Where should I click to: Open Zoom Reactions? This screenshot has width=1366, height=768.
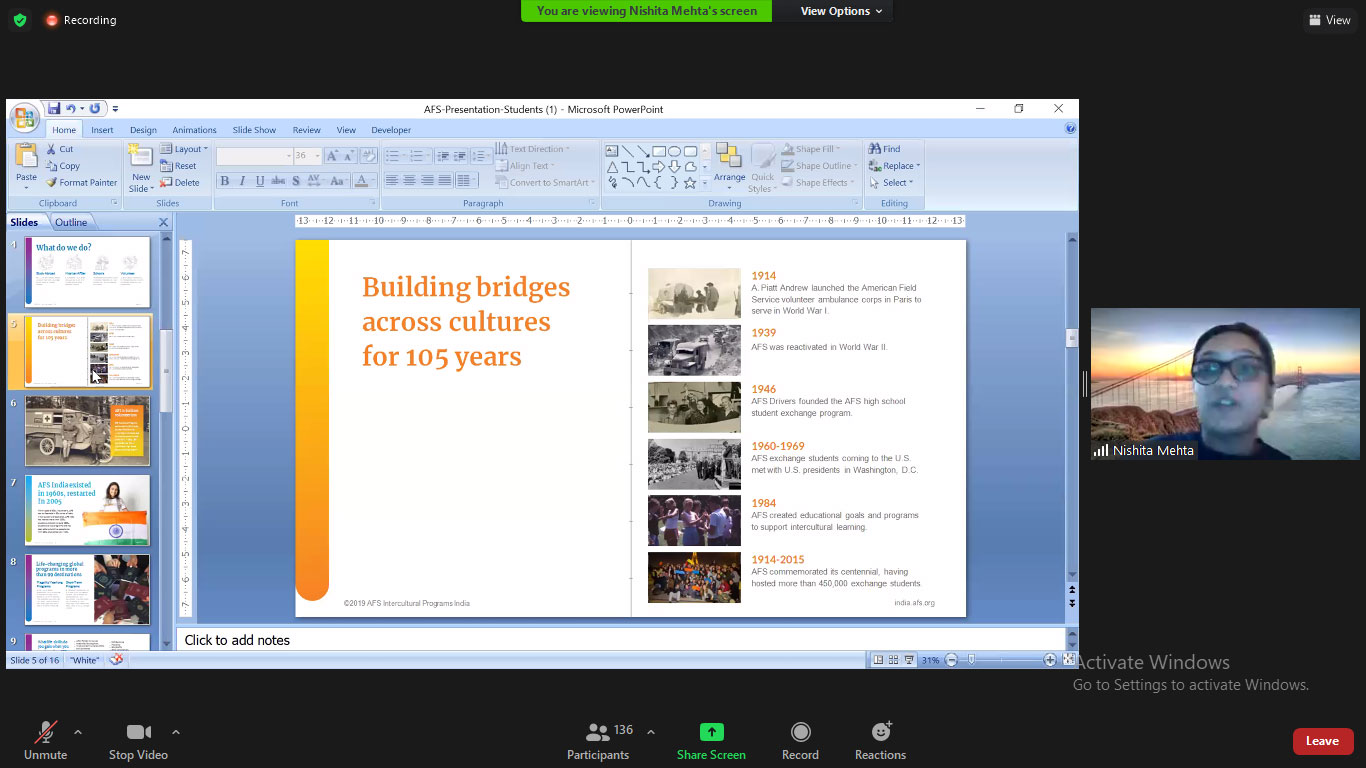[880, 741]
